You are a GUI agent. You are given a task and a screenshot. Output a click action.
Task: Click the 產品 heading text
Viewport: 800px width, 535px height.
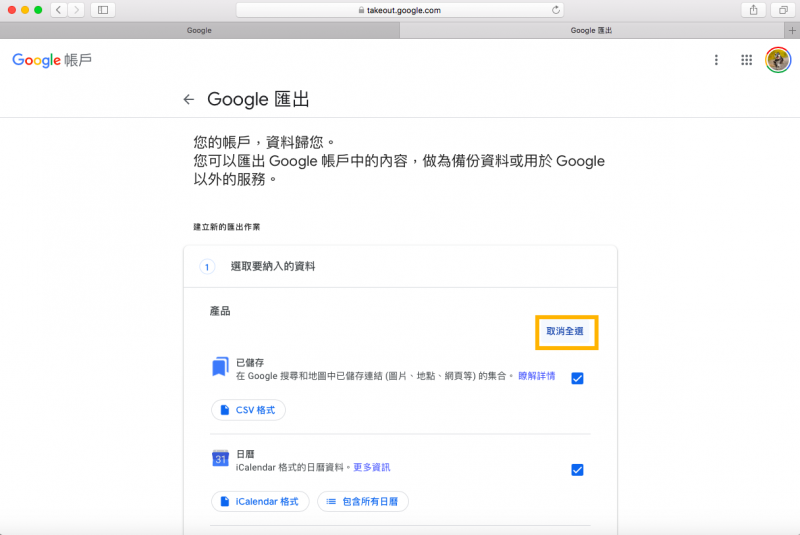220,311
